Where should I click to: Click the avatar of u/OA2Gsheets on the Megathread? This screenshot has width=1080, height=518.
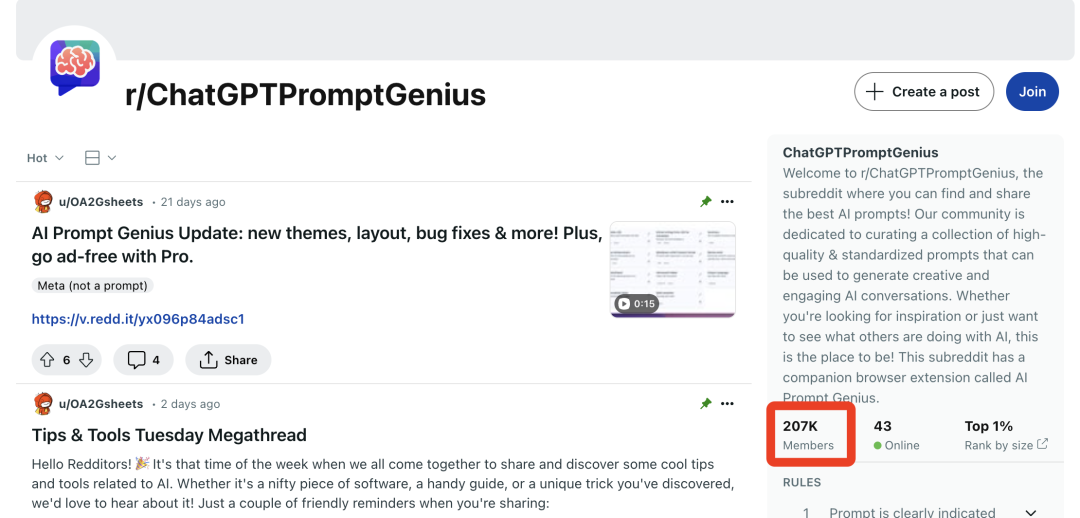pyautogui.click(x=43, y=404)
